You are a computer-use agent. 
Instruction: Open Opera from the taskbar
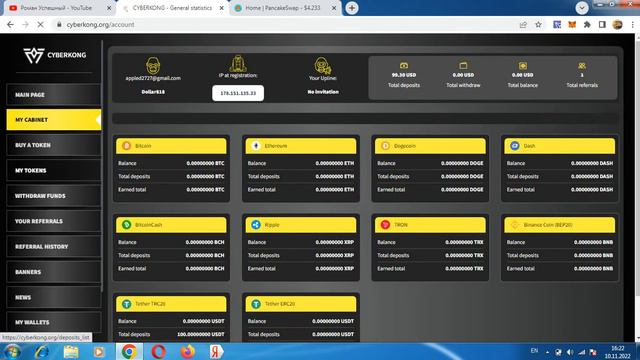pos(158,351)
